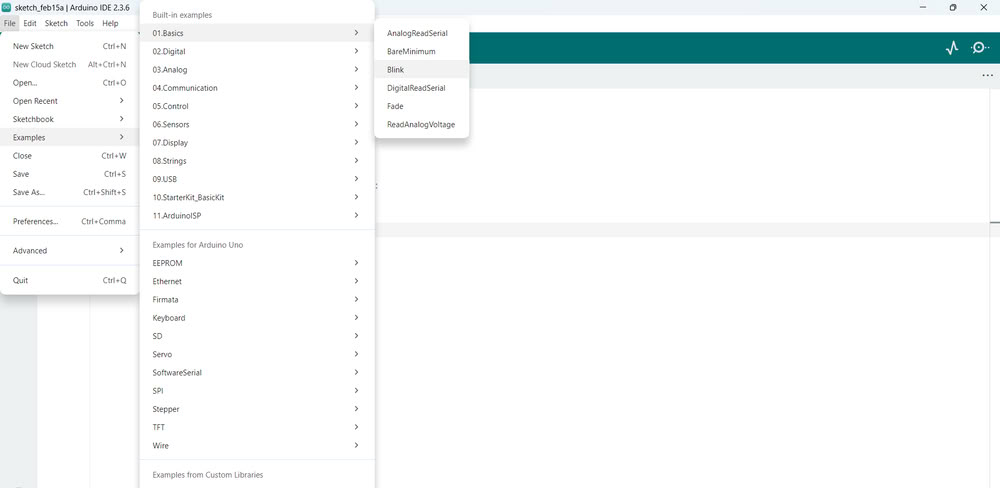
Task: Open the Ethernet library examples
Action: pos(257,281)
